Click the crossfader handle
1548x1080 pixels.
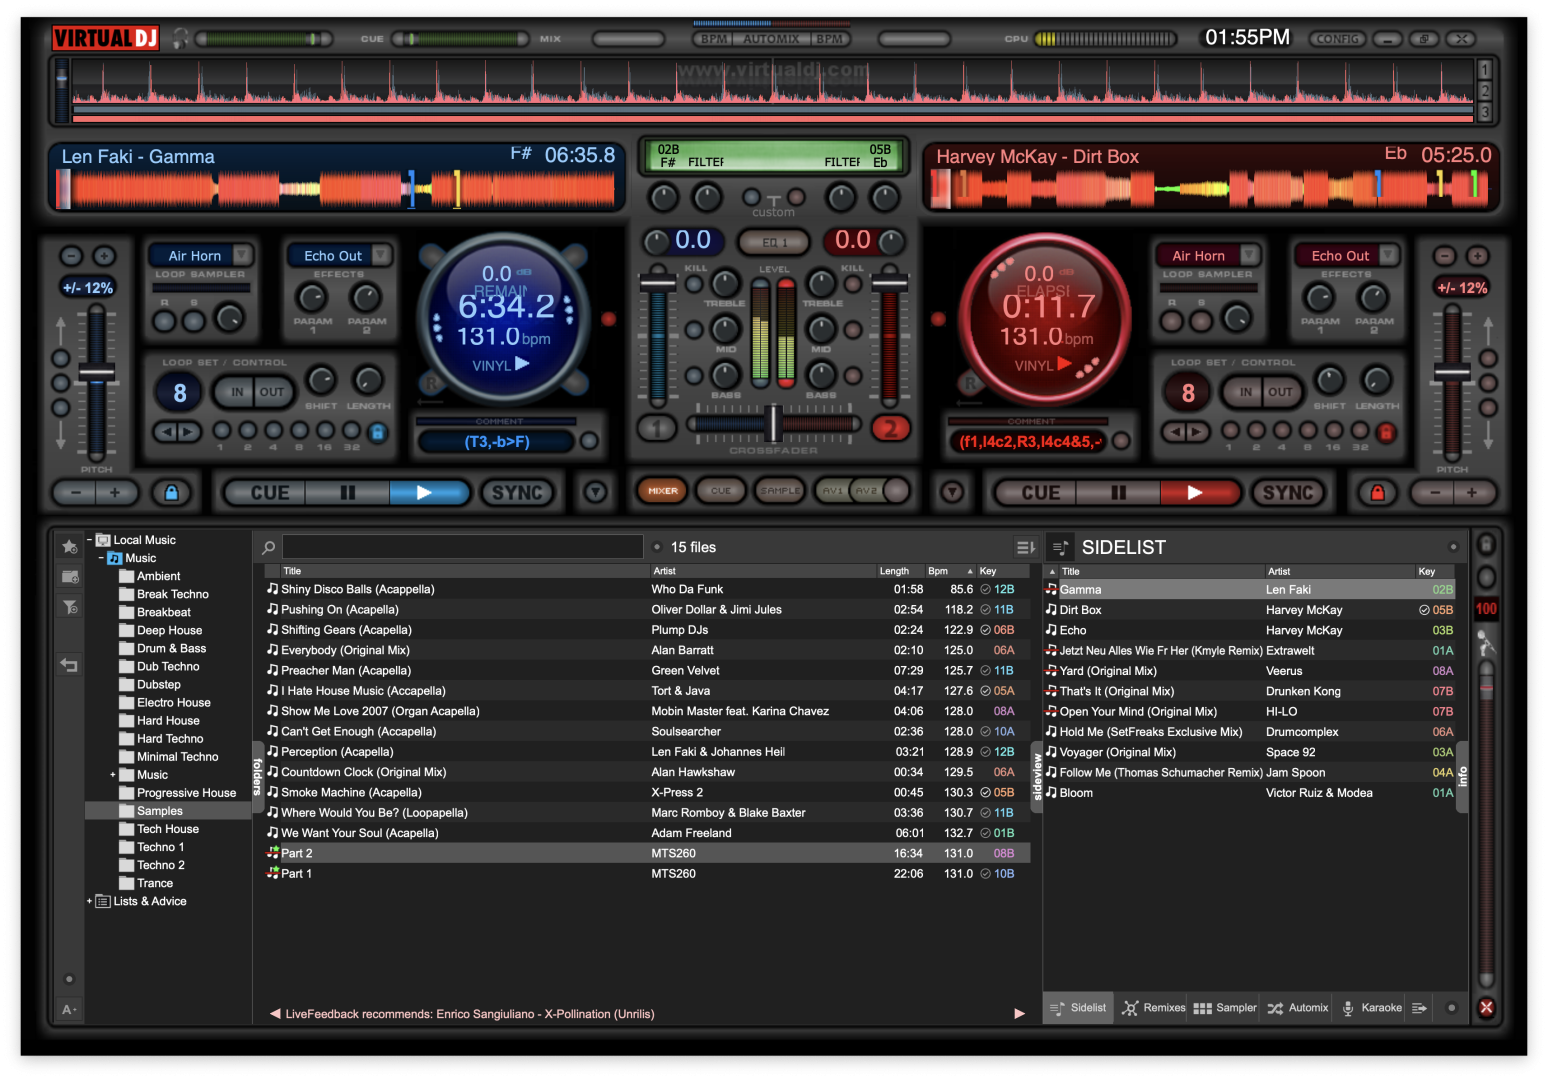point(772,423)
